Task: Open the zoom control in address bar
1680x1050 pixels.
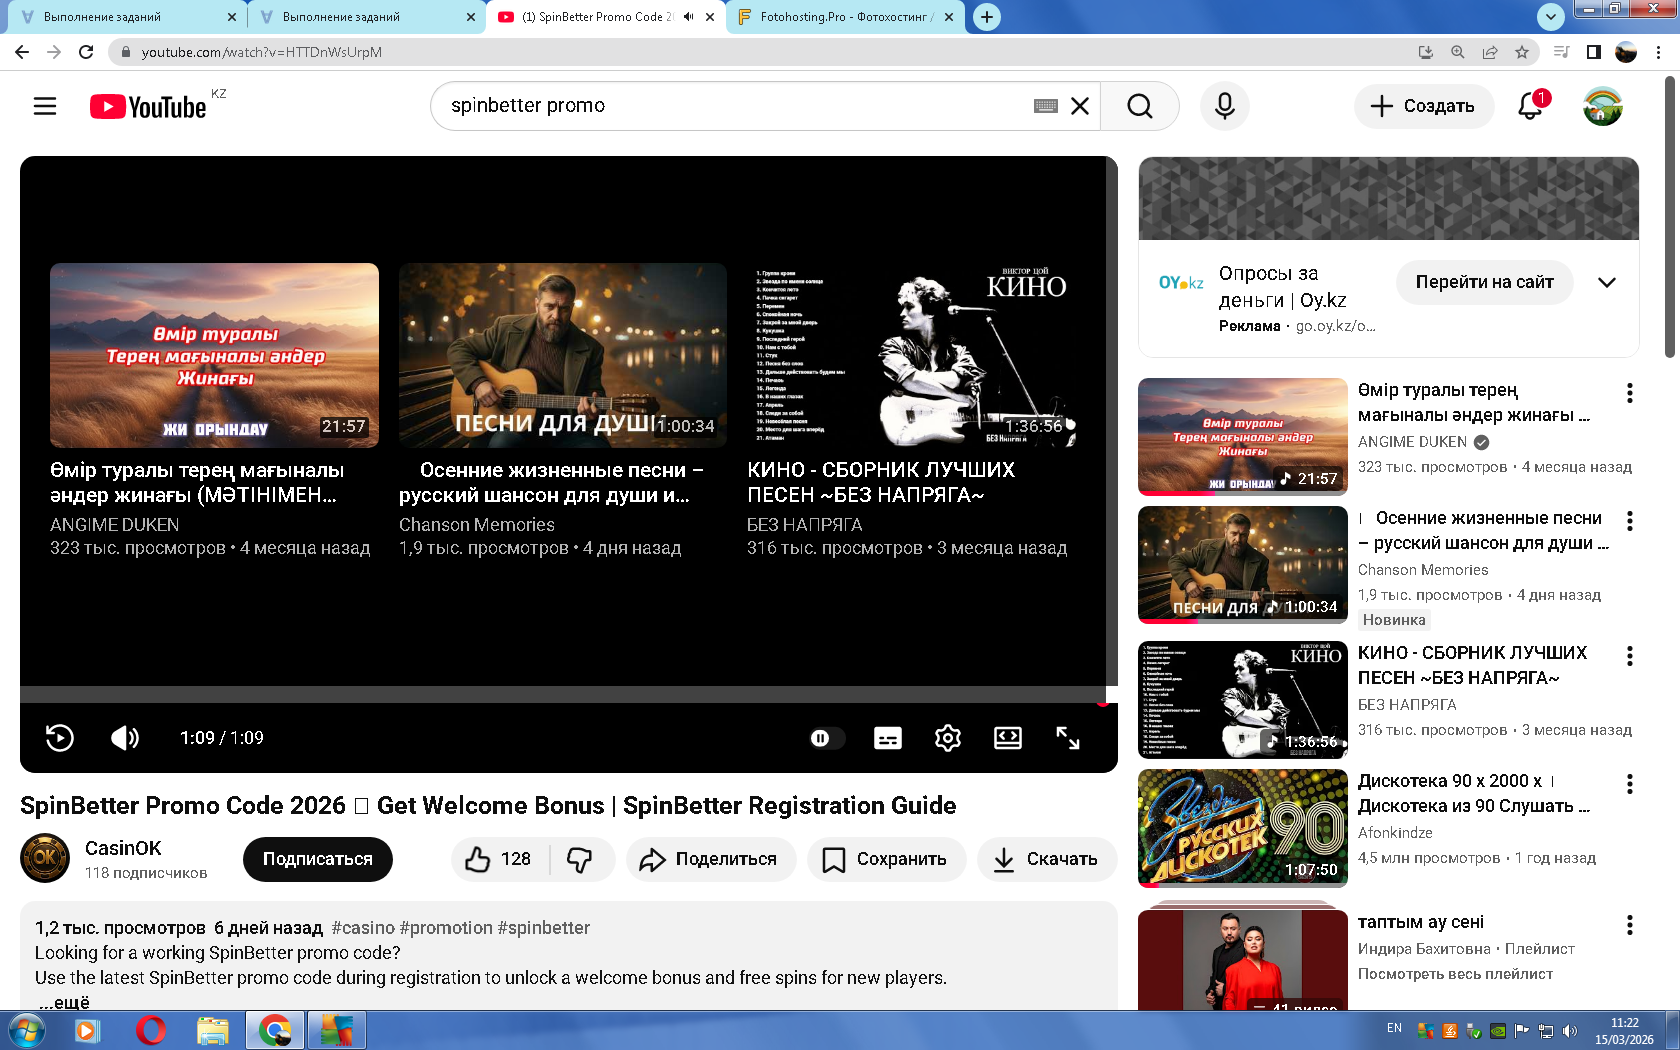Action: [x=1458, y=52]
